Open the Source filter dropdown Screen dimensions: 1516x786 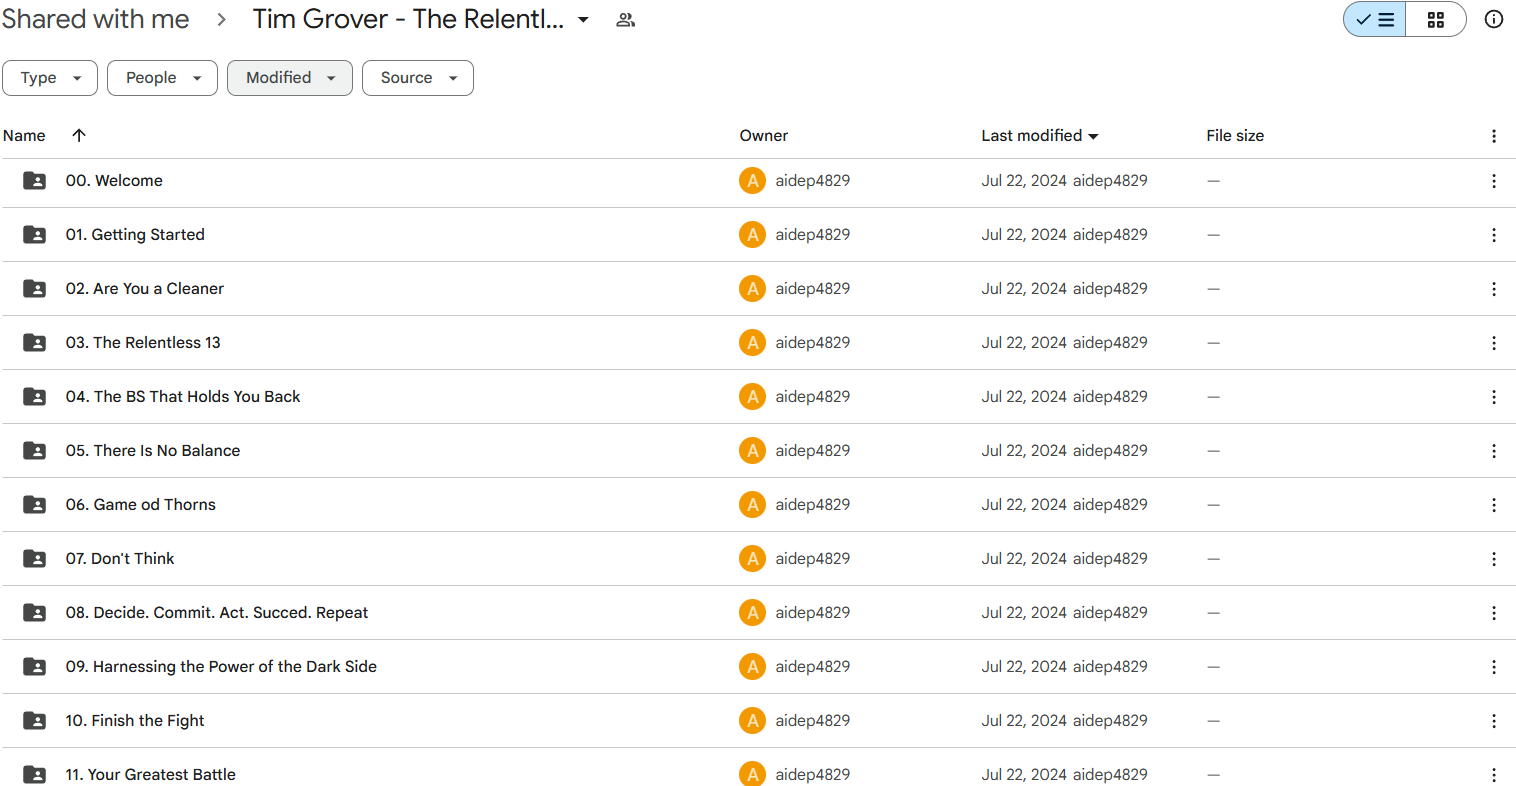click(418, 78)
